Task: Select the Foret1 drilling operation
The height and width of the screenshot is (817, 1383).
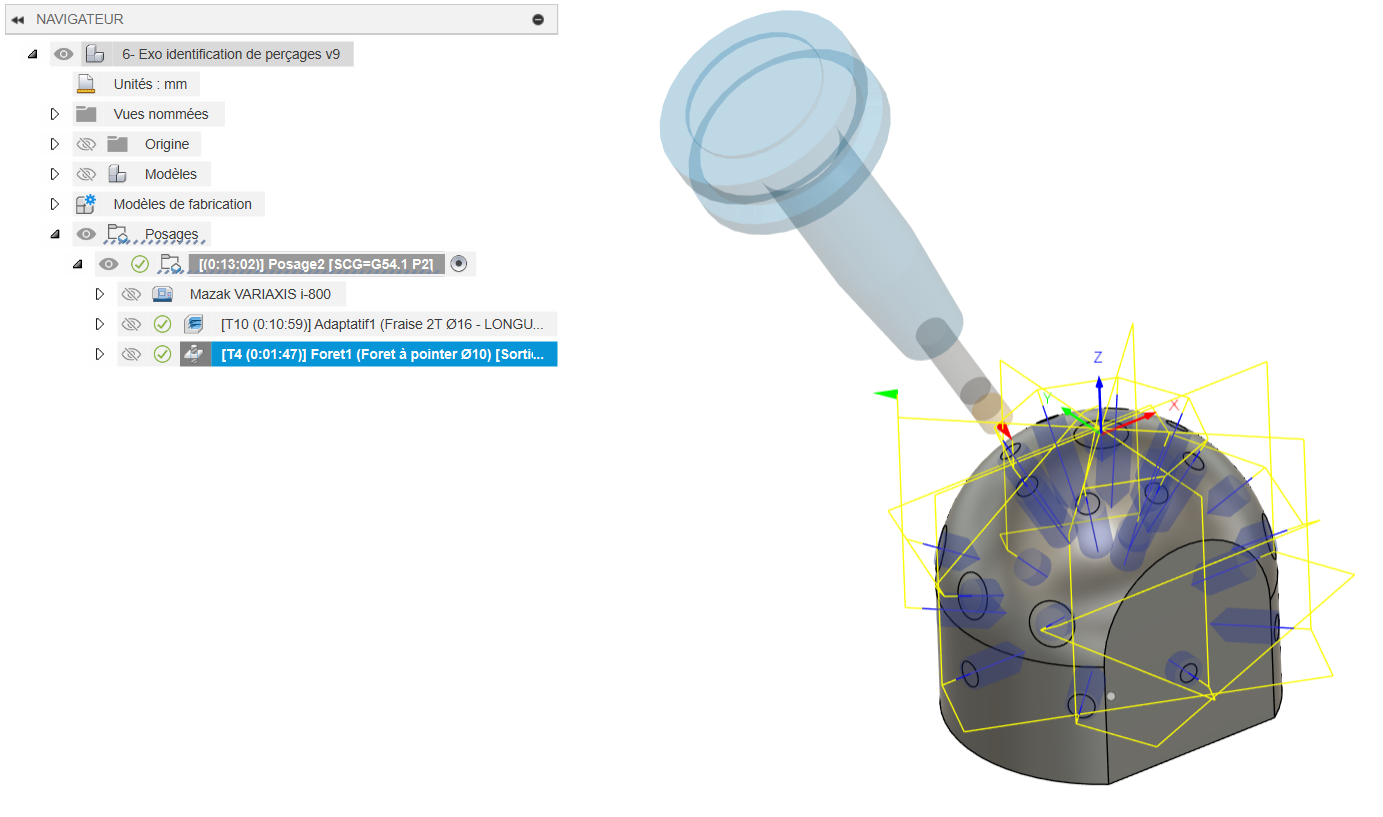Action: 382,354
